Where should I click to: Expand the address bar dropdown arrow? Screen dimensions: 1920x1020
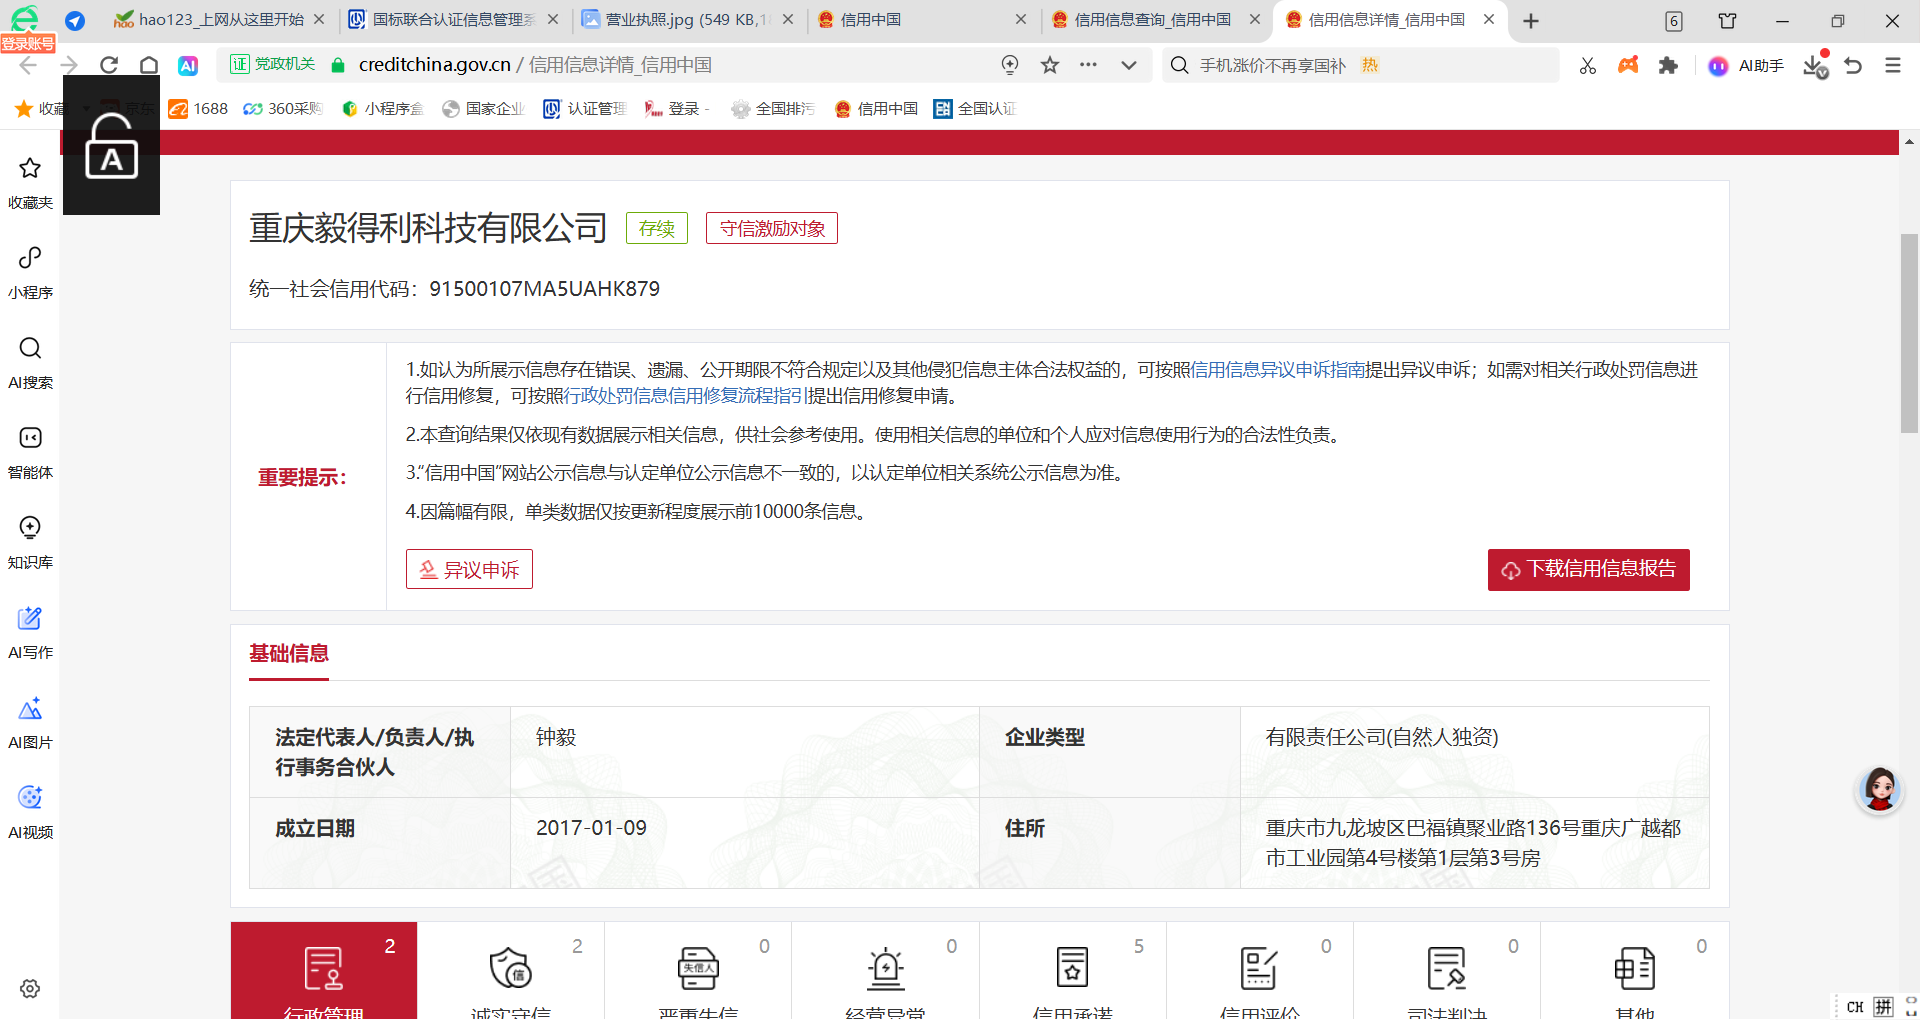[x=1129, y=65]
